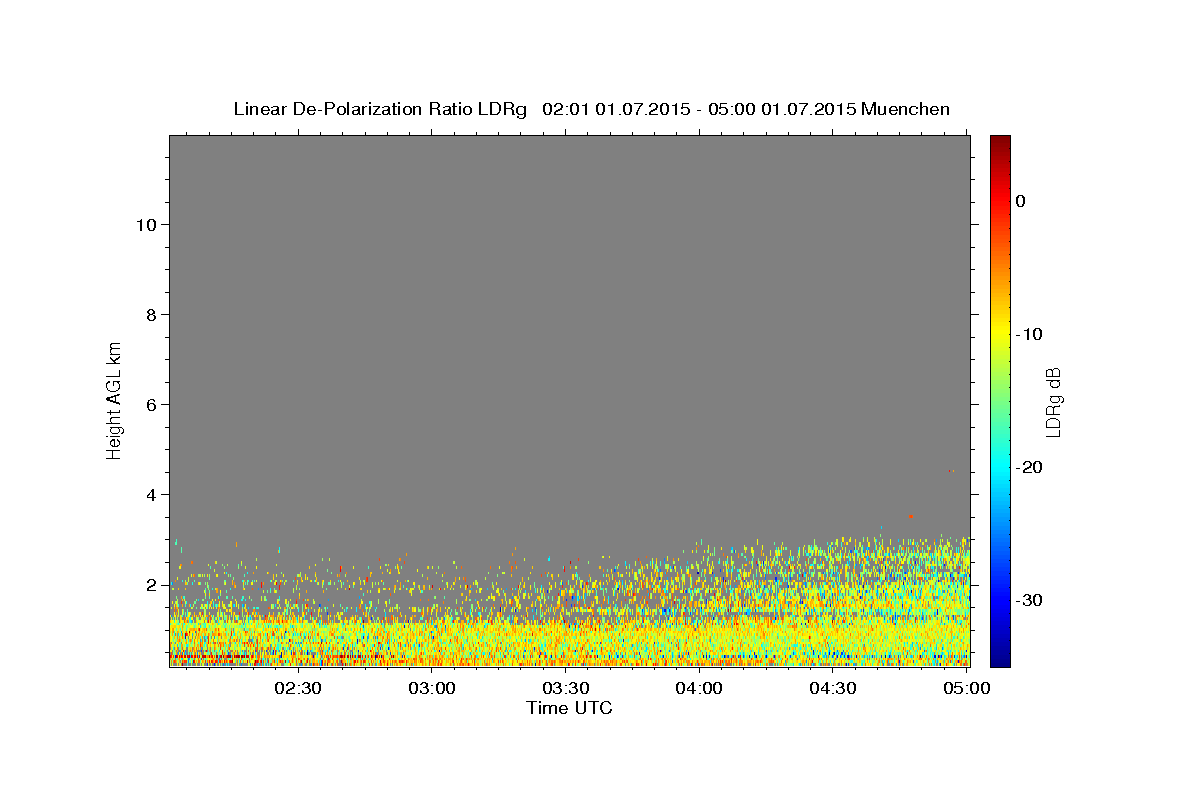Select the 'Height AGL km' axis title

click(x=115, y=399)
